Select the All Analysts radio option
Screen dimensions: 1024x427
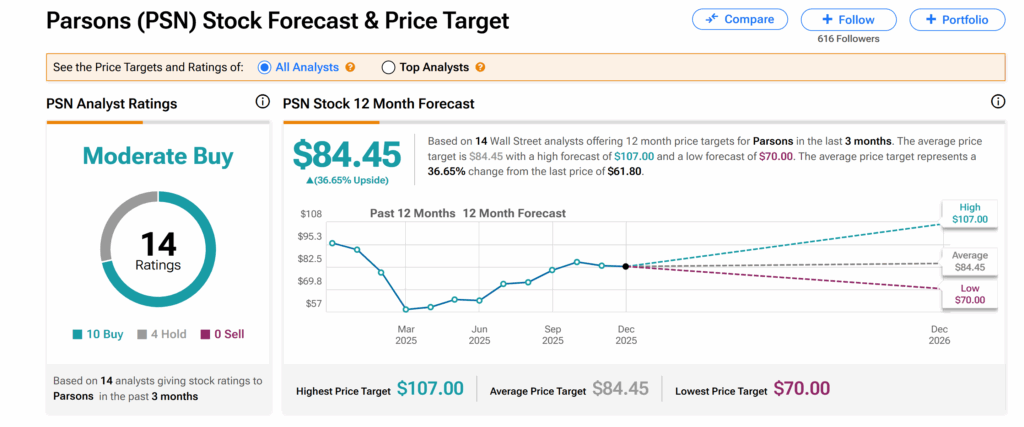pyautogui.click(x=265, y=67)
